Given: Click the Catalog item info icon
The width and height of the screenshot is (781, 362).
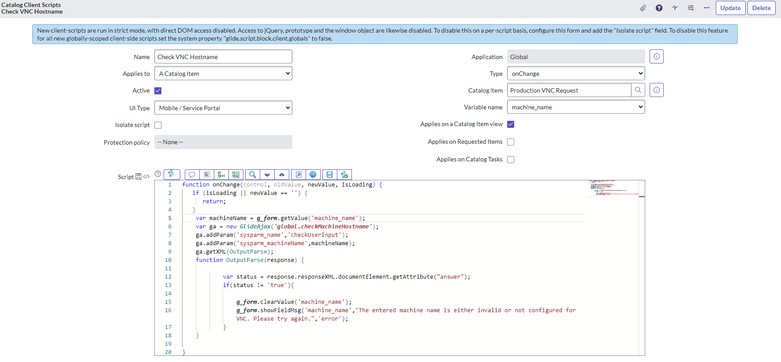Looking at the screenshot, I should click(x=656, y=90).
